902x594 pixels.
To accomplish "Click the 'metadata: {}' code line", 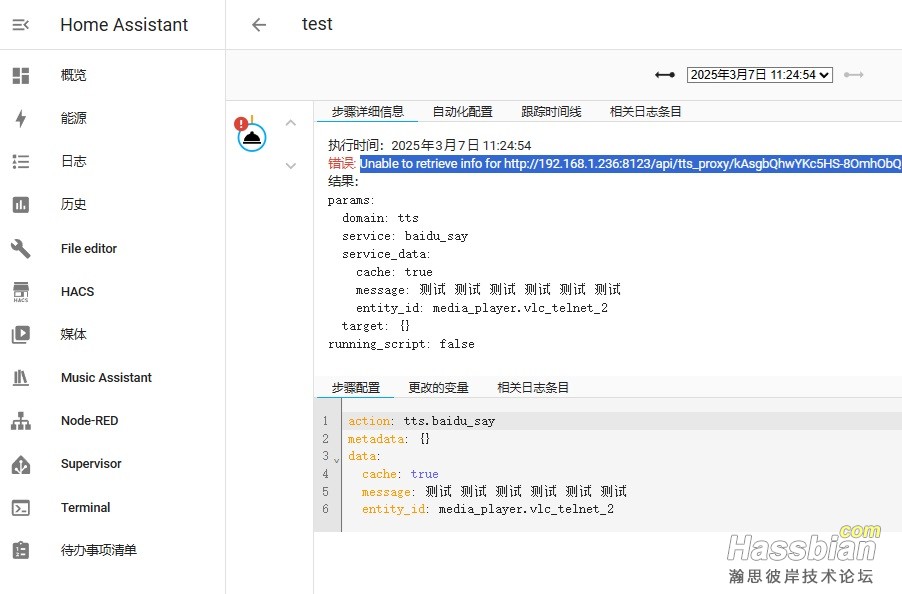I will 389,439.
